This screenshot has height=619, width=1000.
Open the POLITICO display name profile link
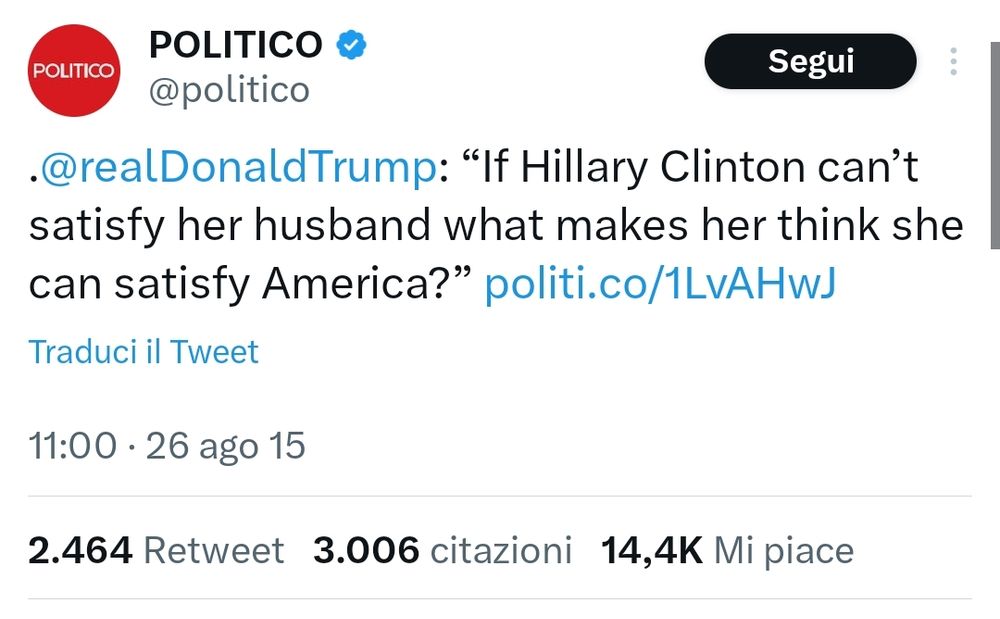tap(236, 45)
